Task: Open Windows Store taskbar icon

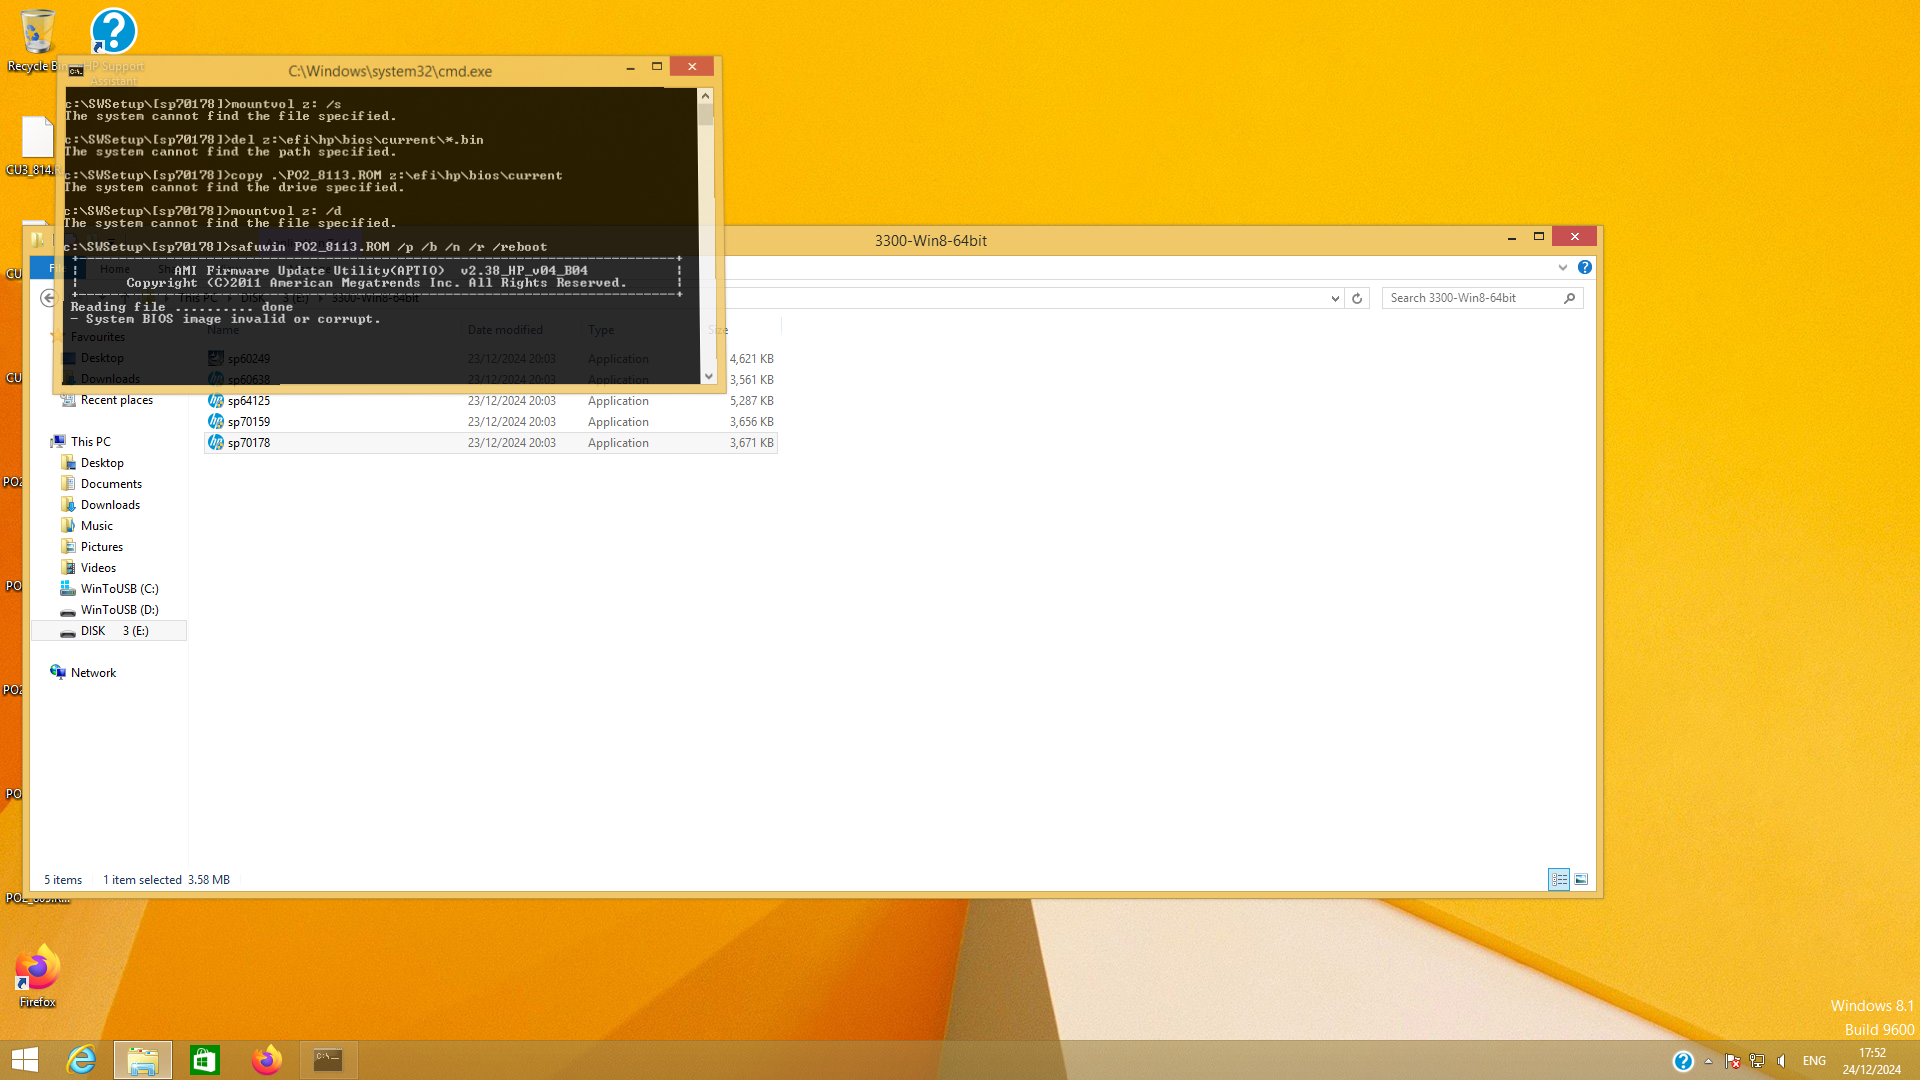Action: [x=205, y=1060]
